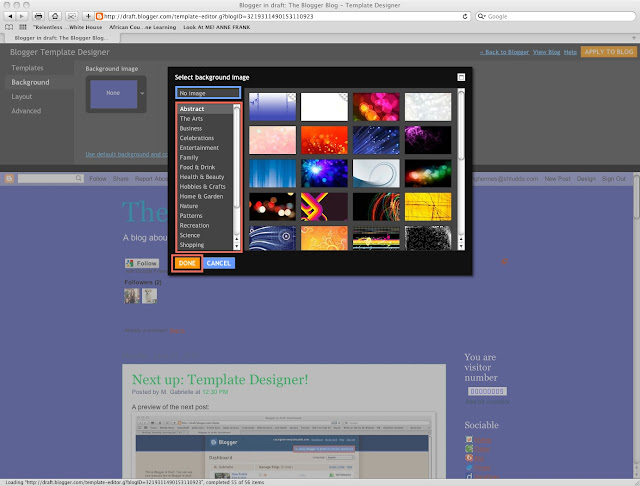Pick the purple smoke on black thumbnail
The width and height of the screenshot is (640, 486).
428,140
